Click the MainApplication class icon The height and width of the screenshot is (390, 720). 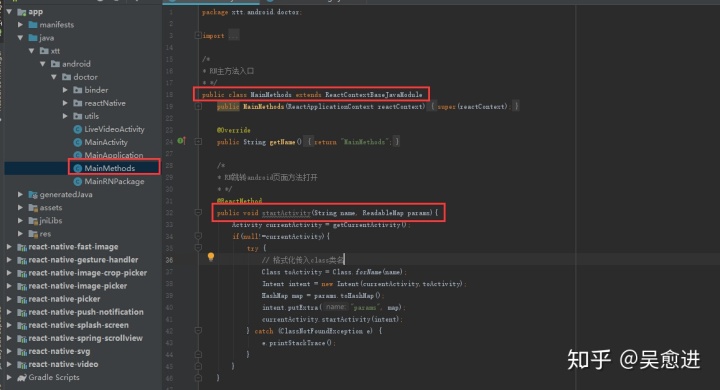(78, 155)
